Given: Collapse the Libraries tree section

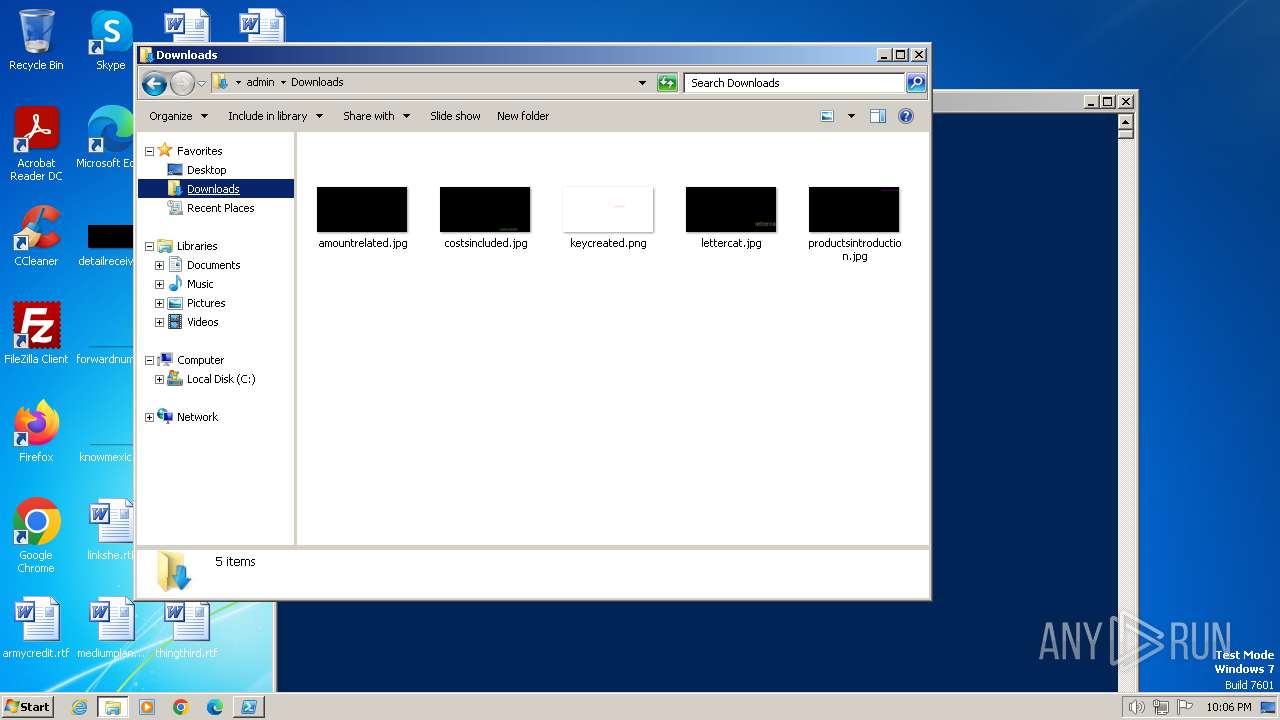Looking at the screenshot, I should [x=149, y=246].
